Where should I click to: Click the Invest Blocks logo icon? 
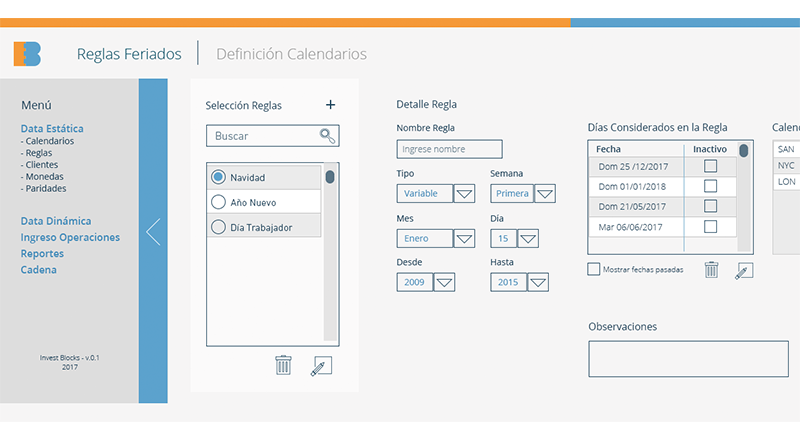click(x=27, y=54)
